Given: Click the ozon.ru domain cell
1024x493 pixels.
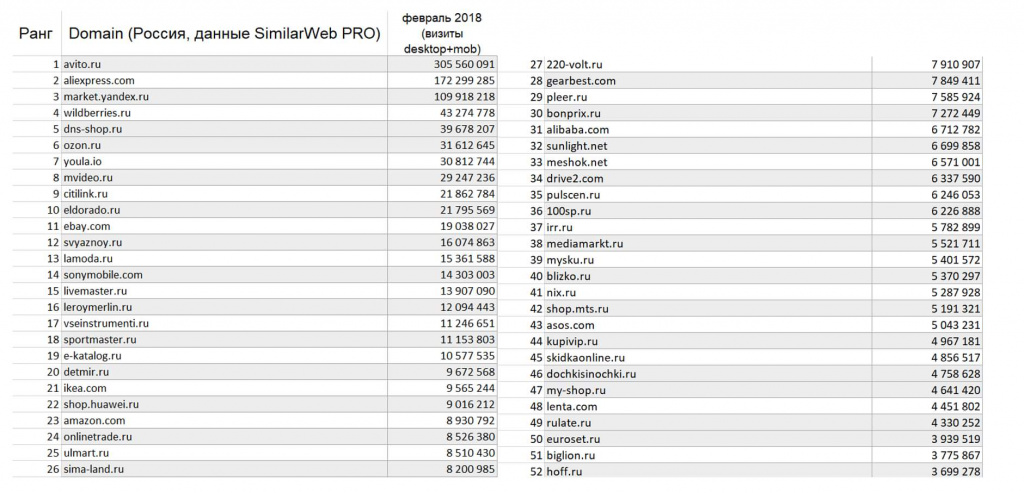Looking at the screenshot, I should pyautogui.click(x=81, y=145).
